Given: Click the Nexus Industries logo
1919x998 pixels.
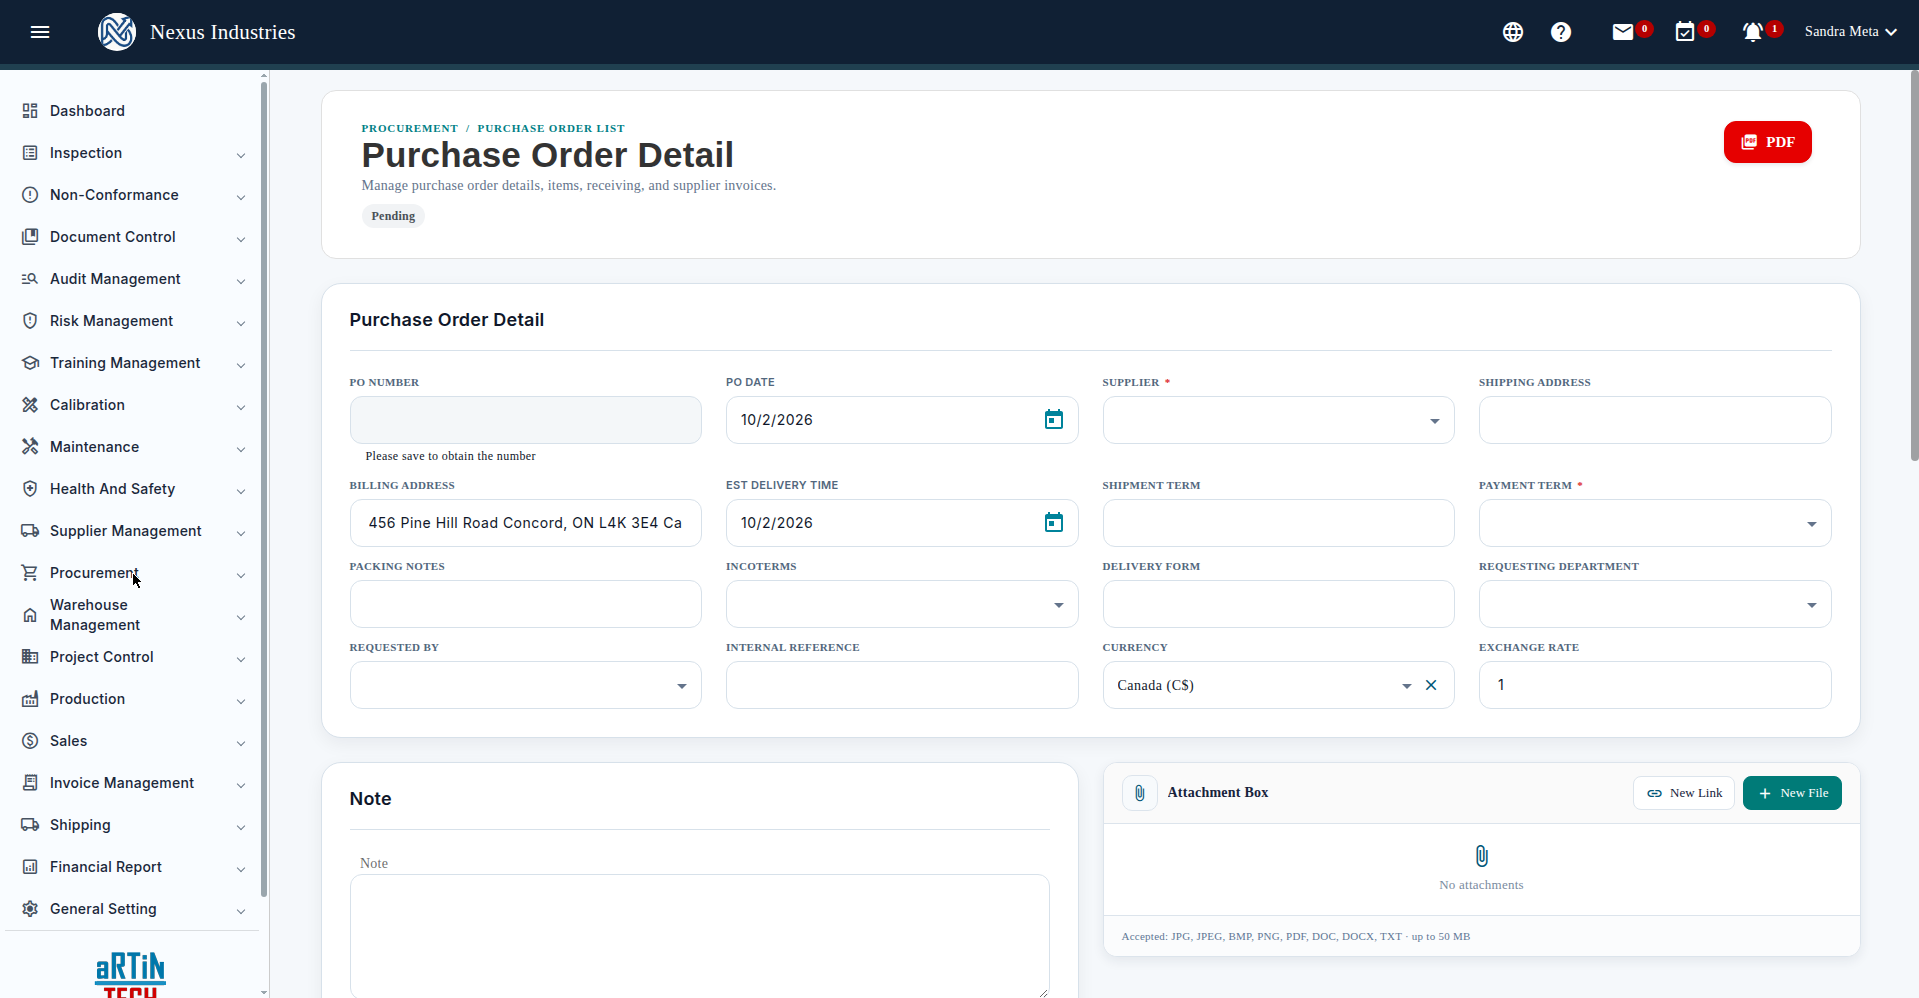Looking at the screenshot, I should tap(117, 32).
